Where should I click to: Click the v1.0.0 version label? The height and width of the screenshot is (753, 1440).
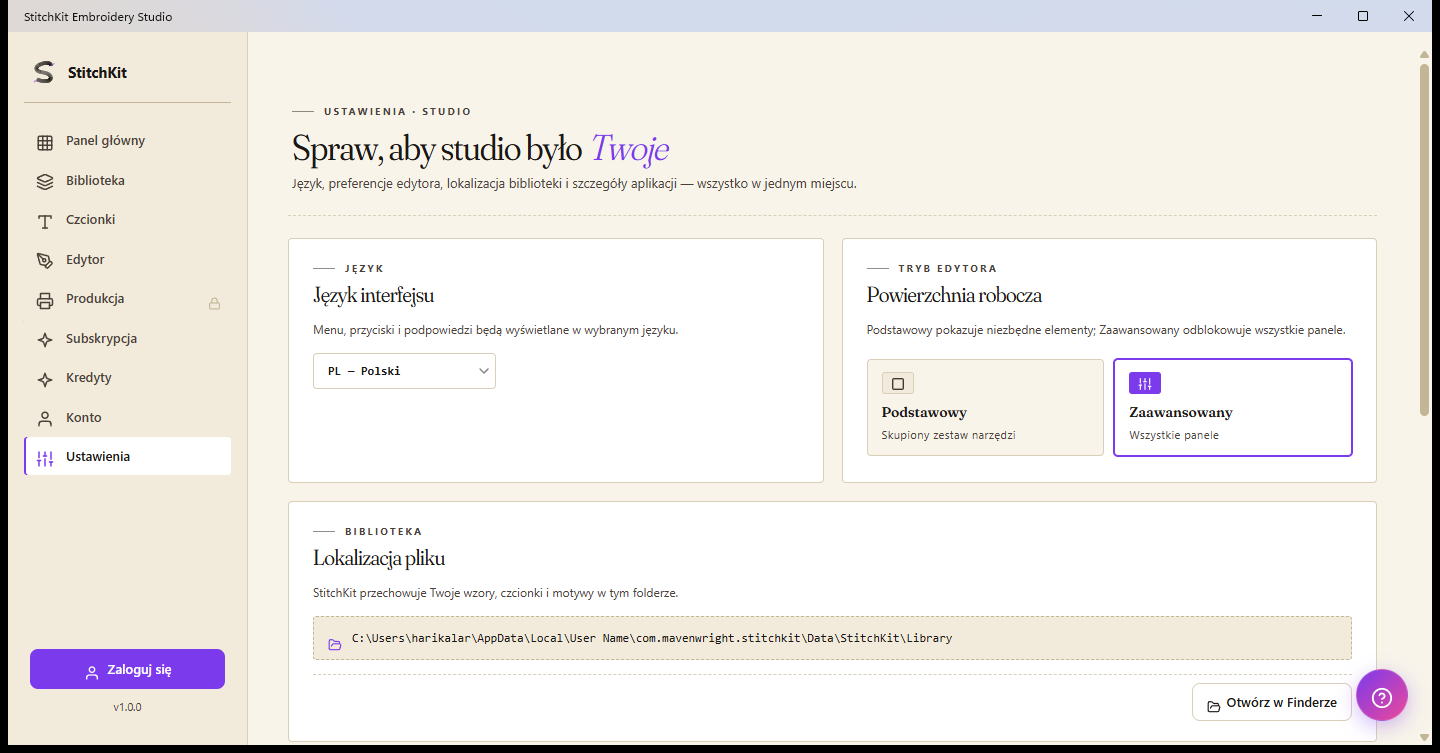click(x=127, y=707)
